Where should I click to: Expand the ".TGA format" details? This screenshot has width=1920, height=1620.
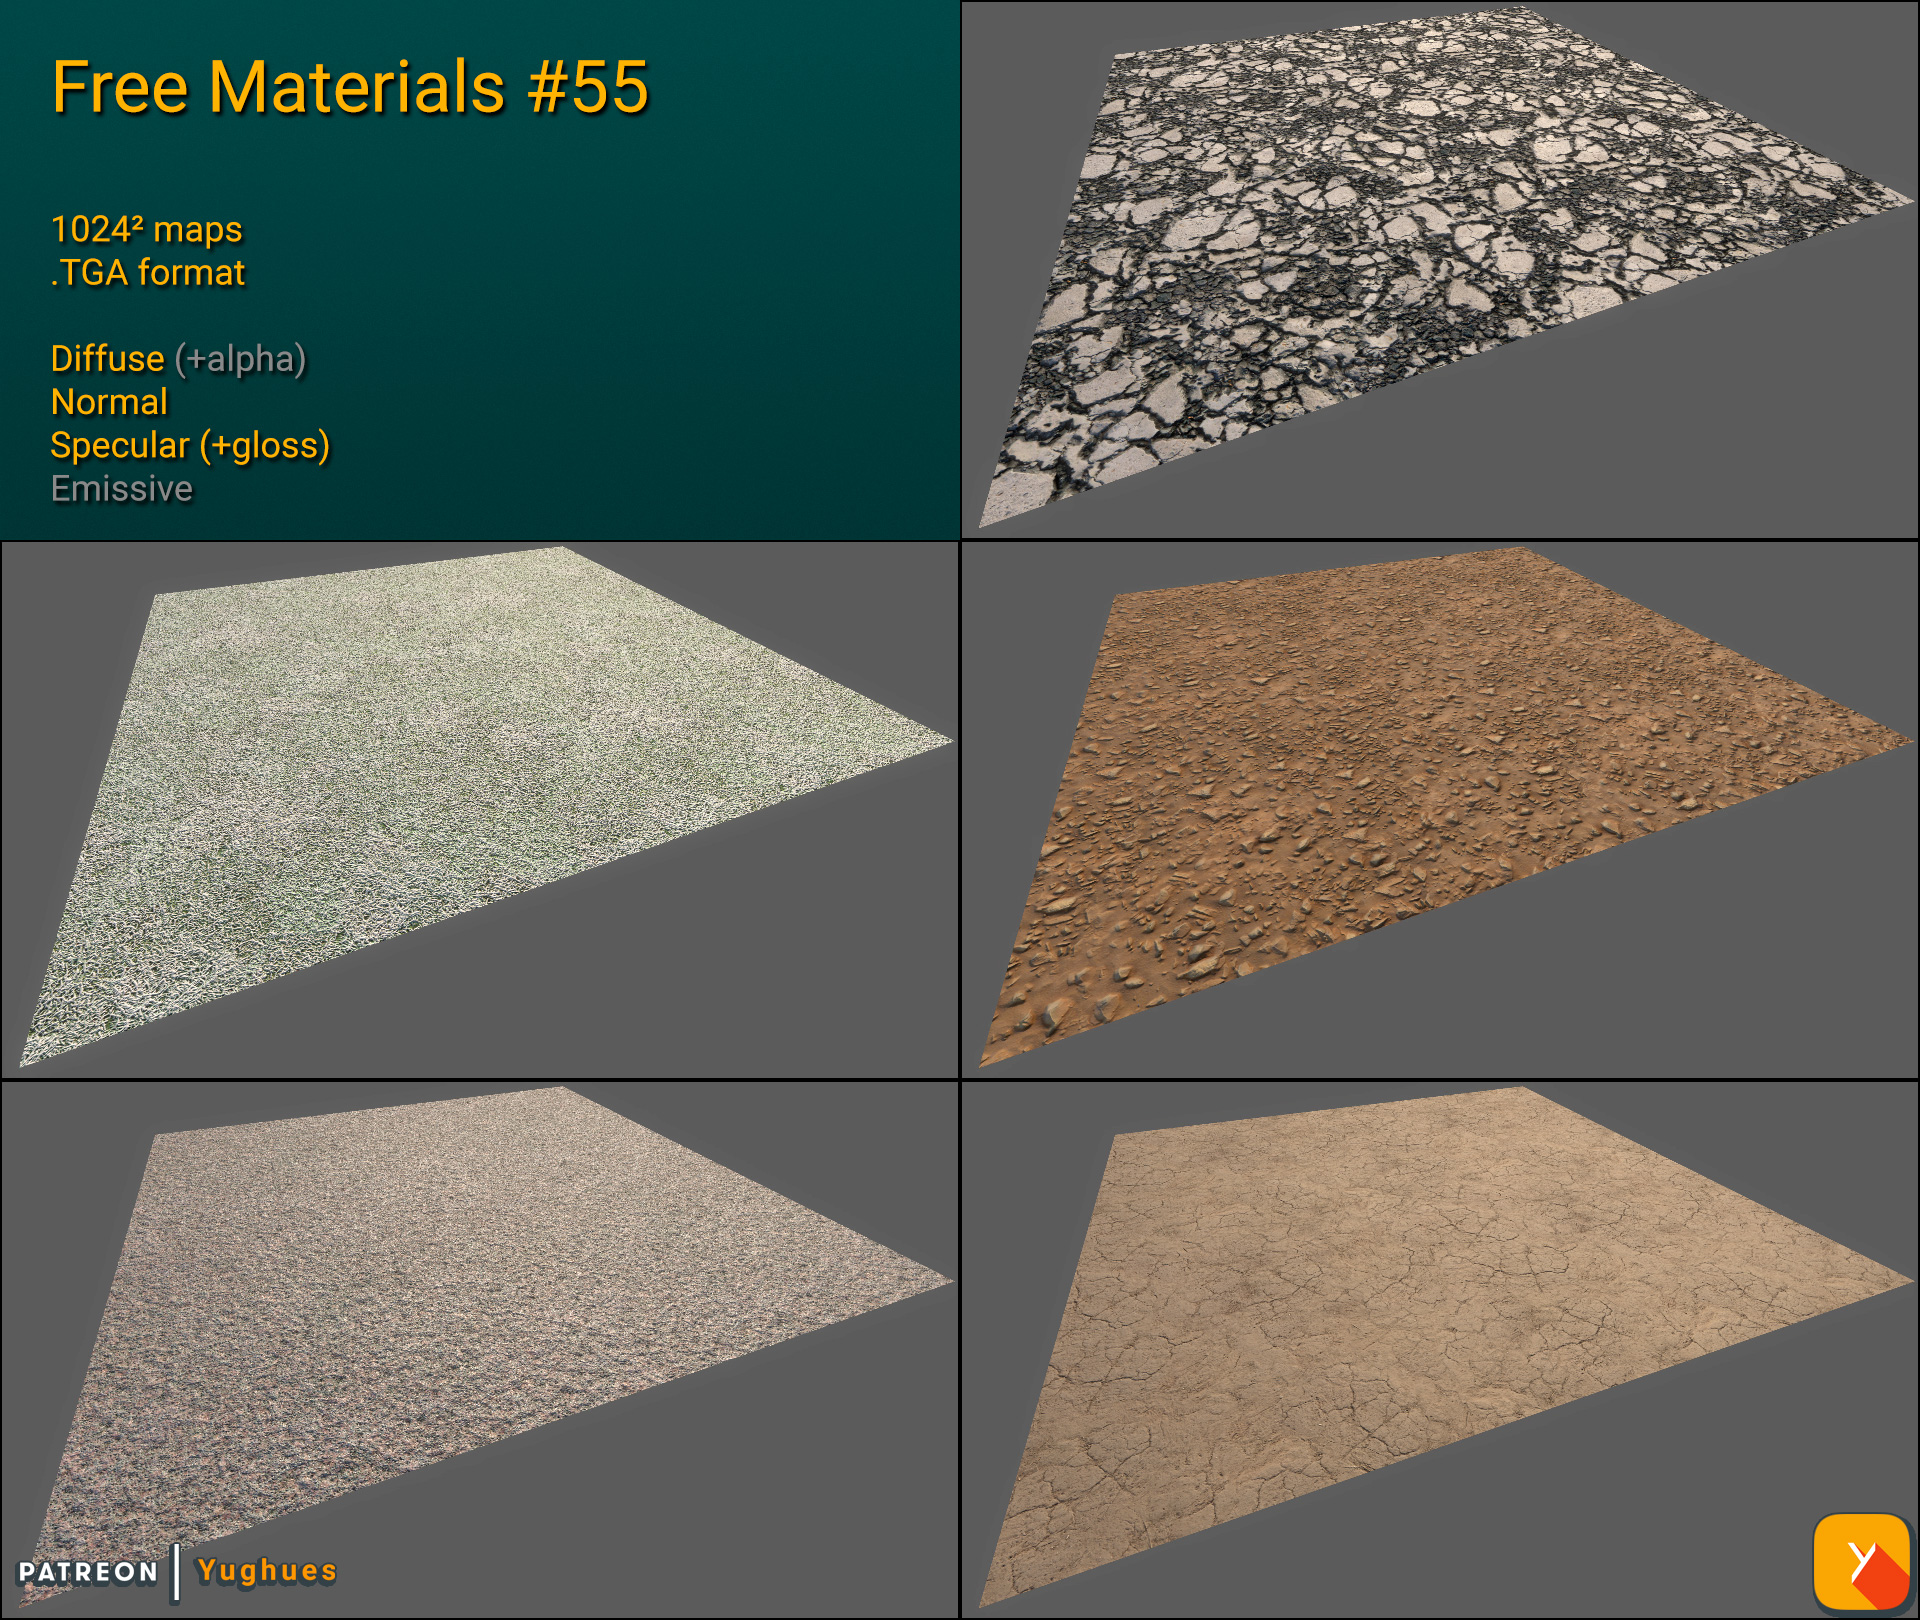point(148,270)
